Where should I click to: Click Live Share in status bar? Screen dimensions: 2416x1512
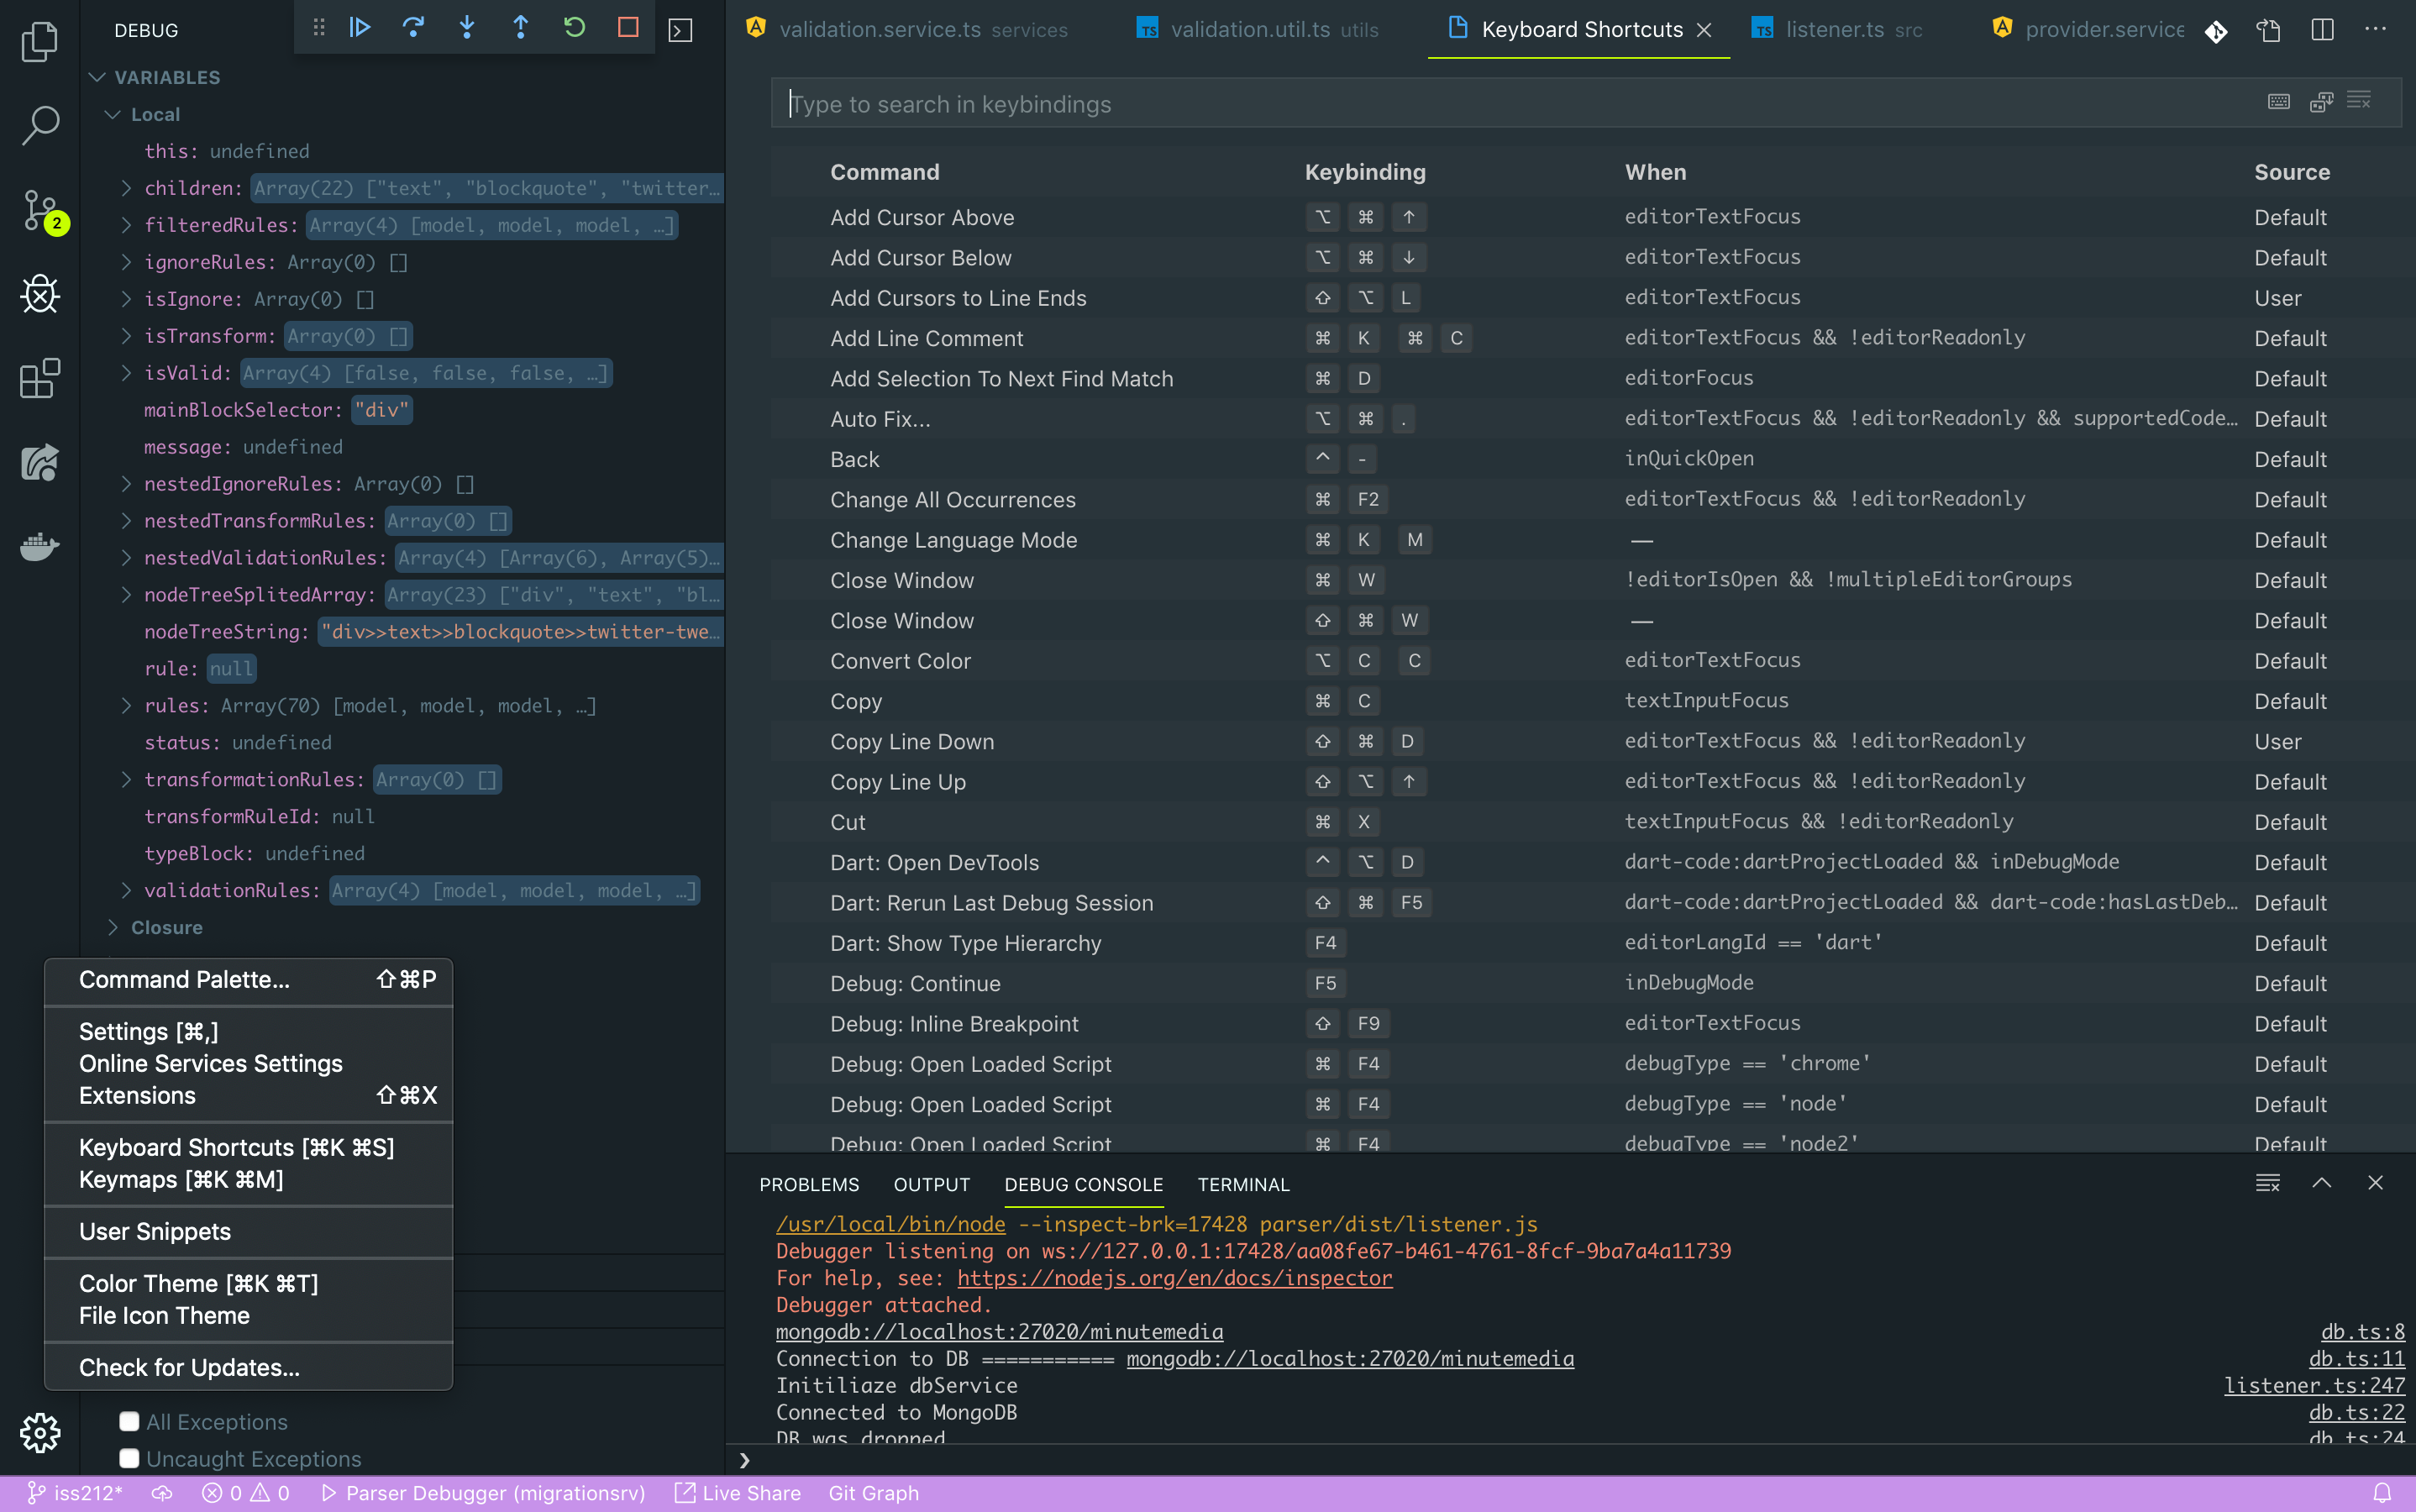(738, 1493)
